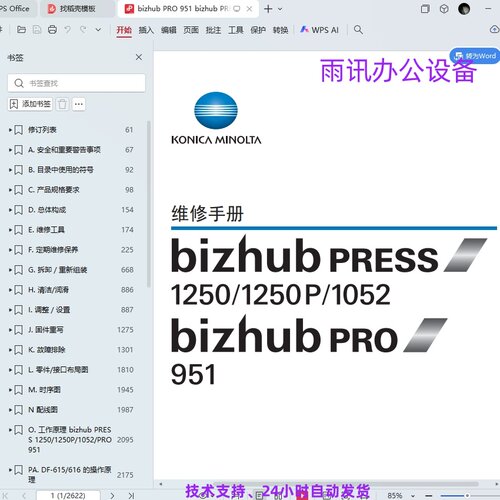Viewport: 500px width, 500px height.
Task: Expand the 修订列表 bookmark
Action: pos(10,130)
